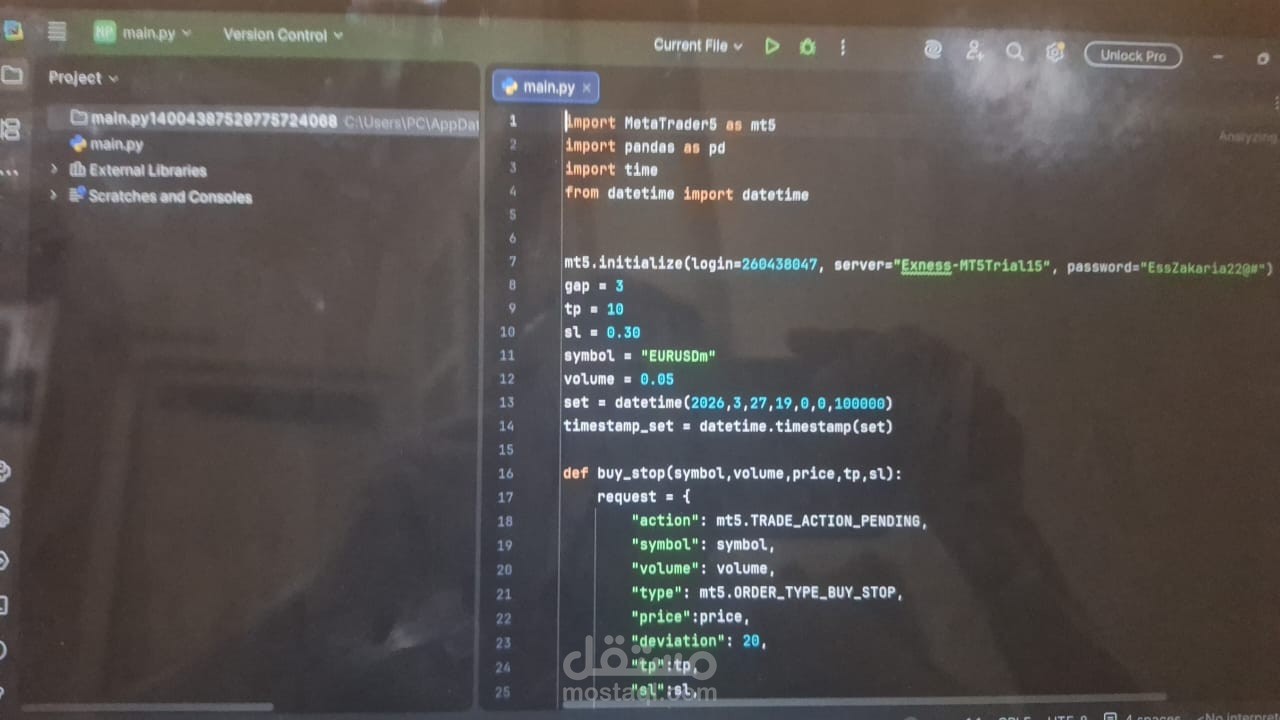The height and width of the screenshot is (720, 1280).
Task: Click code line "tp = 10"
Action: pyautogui.click(x=594, y=309)
